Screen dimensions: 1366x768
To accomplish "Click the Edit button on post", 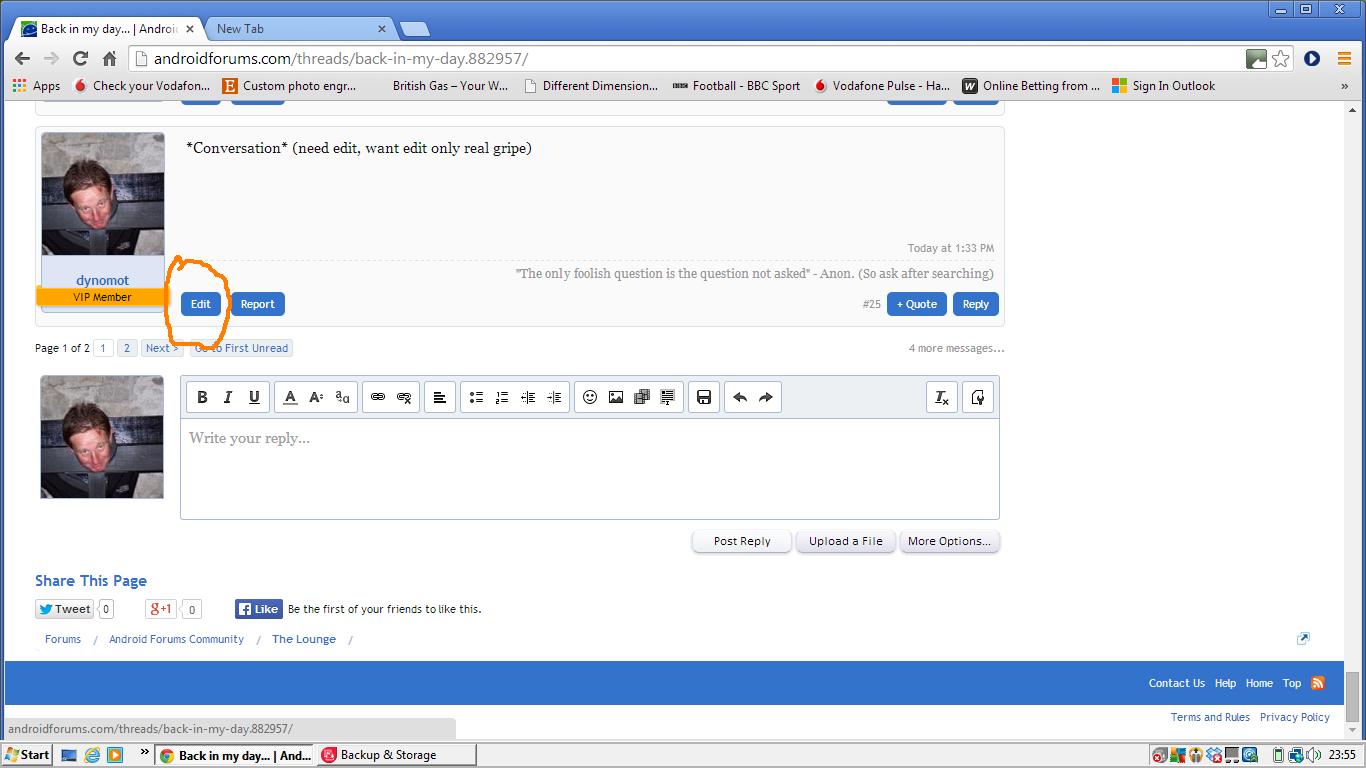I will click(x=201, y=304).
